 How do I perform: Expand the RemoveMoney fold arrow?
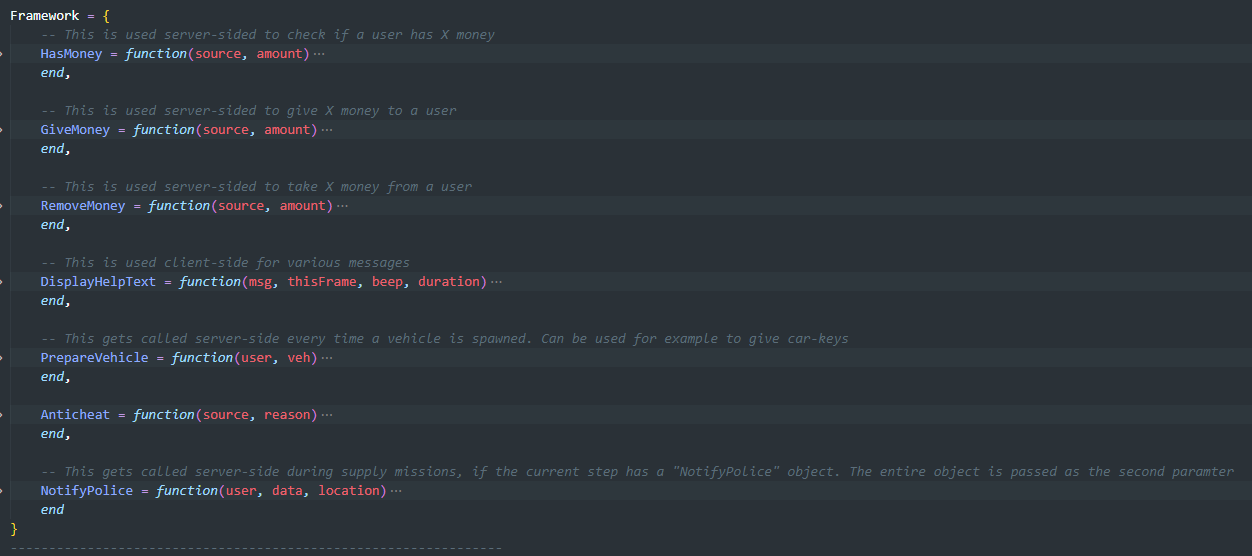(x=3, y=206)
